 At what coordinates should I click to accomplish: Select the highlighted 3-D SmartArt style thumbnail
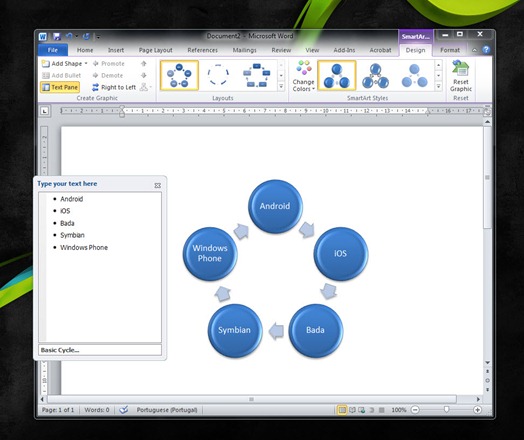tap(337, 76)
